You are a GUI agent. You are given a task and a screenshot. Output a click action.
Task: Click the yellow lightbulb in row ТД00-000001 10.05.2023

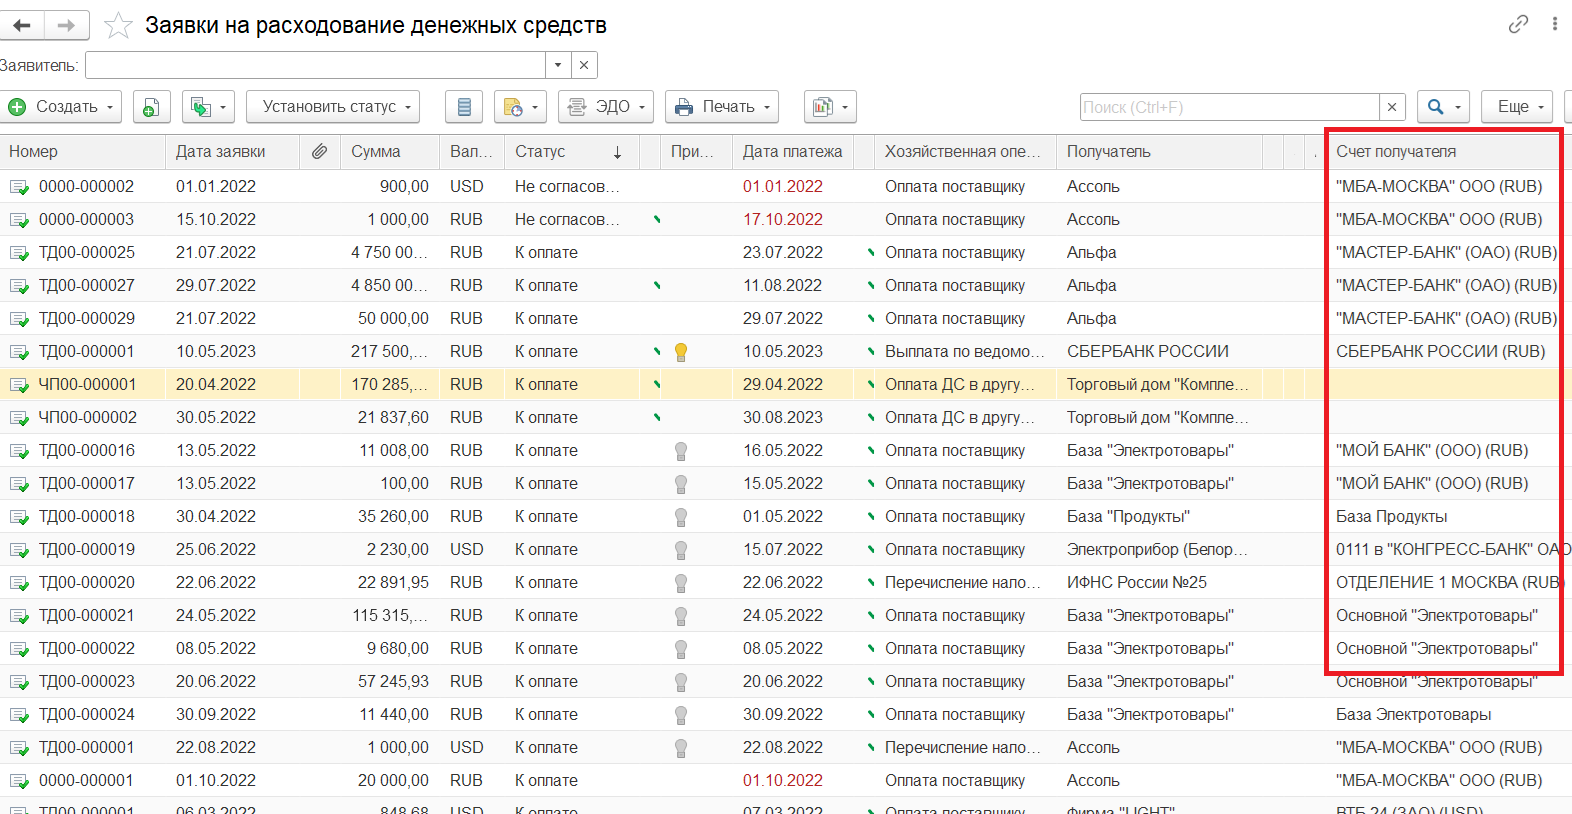(x=681, y=352)
